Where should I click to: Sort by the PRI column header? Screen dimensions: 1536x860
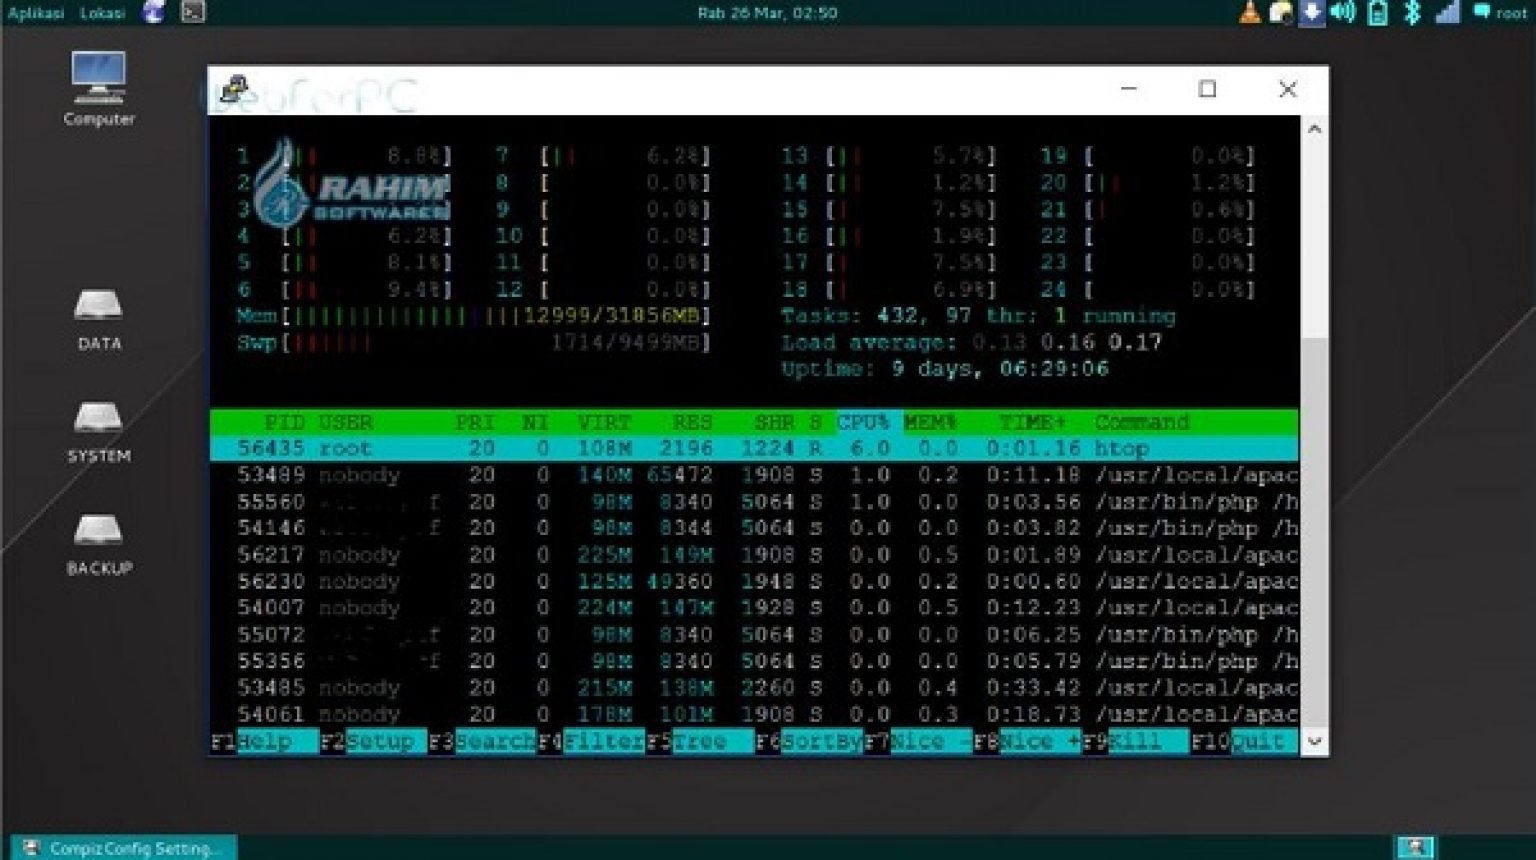coord(475,422)
